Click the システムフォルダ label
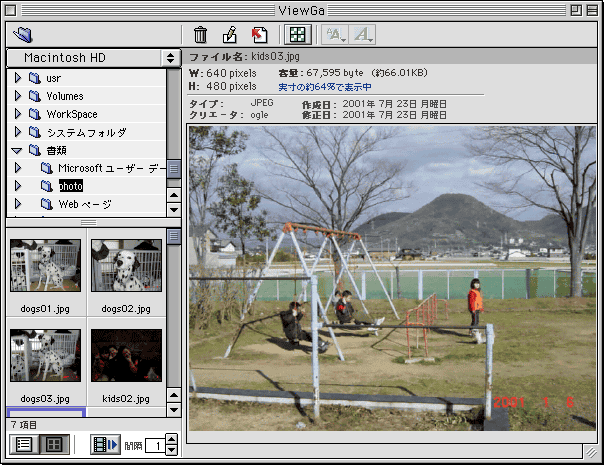 [x=87, y=132]
